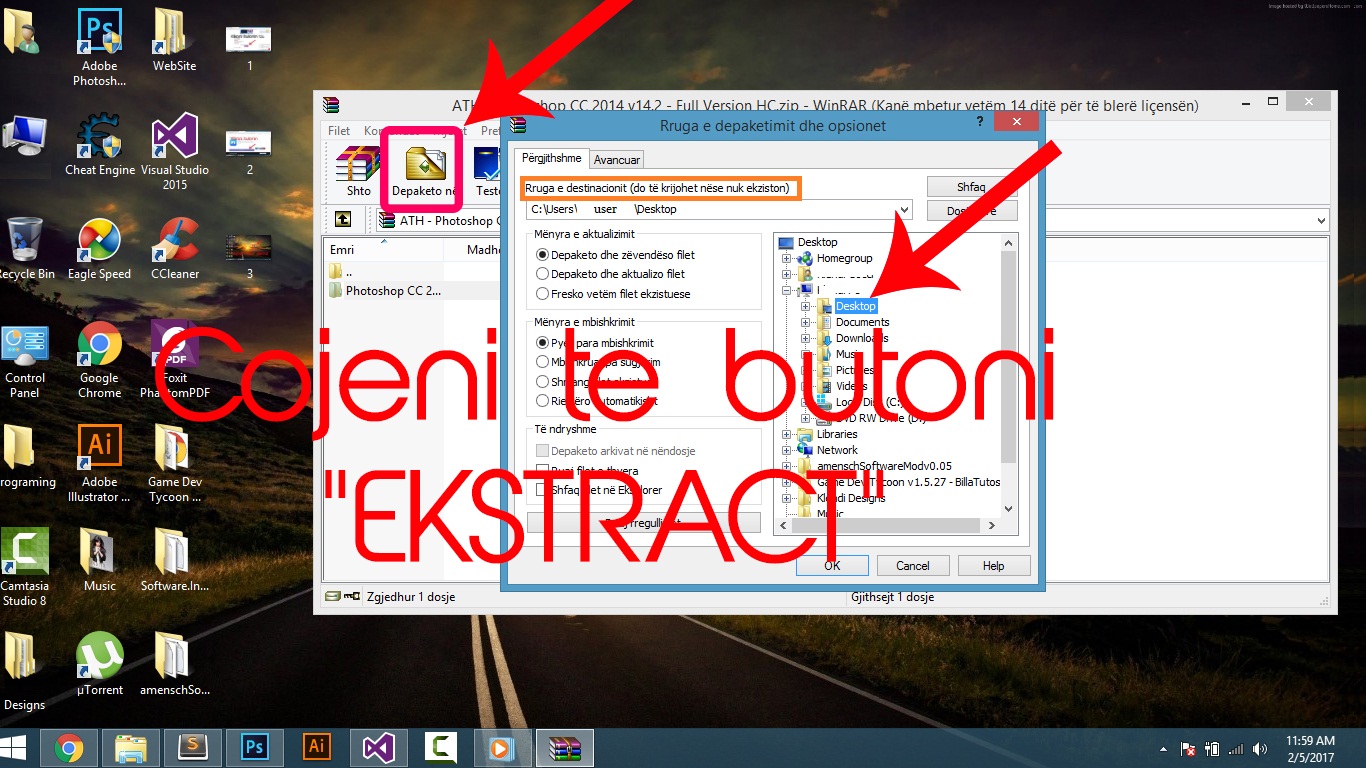Open the amenschSo... desktop folder
The height and width of the screenshot is (768, 1366).
click(175, 665)
